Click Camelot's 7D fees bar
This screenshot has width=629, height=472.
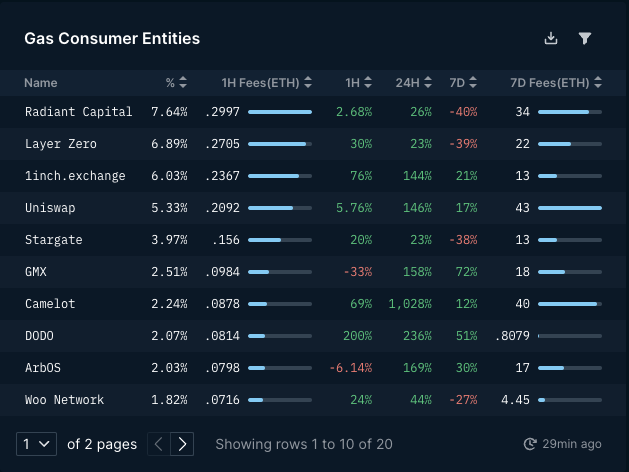[570, 304]
